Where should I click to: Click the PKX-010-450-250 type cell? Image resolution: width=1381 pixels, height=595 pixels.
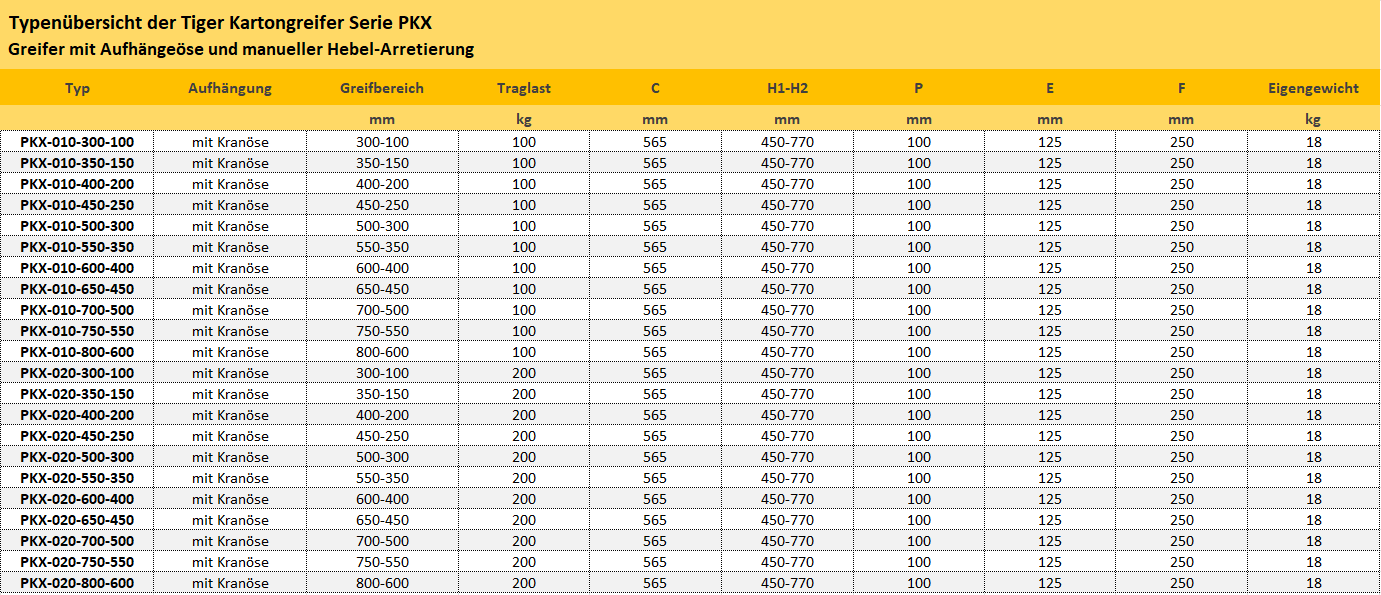click(77, 205)
